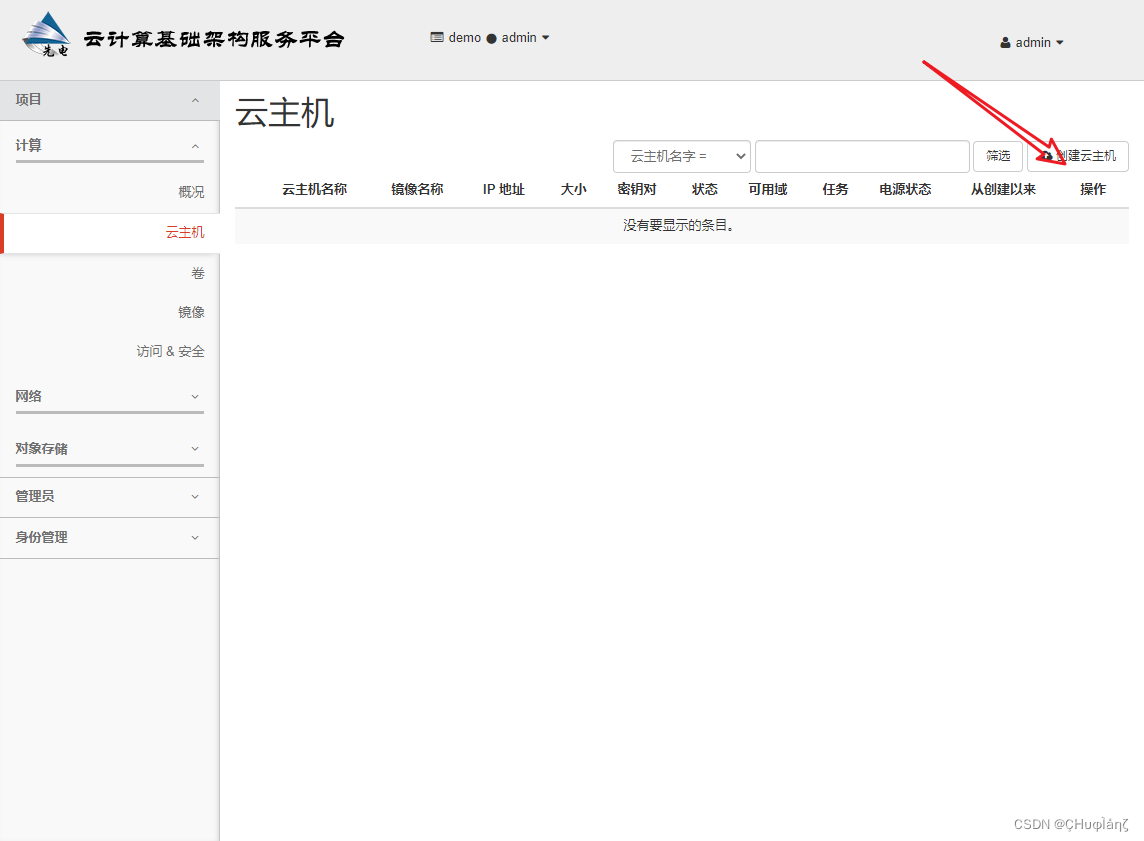Expand the 对象存储 section
The image size is (1144, 841).
pyautogui.click(x=109, y=449)
